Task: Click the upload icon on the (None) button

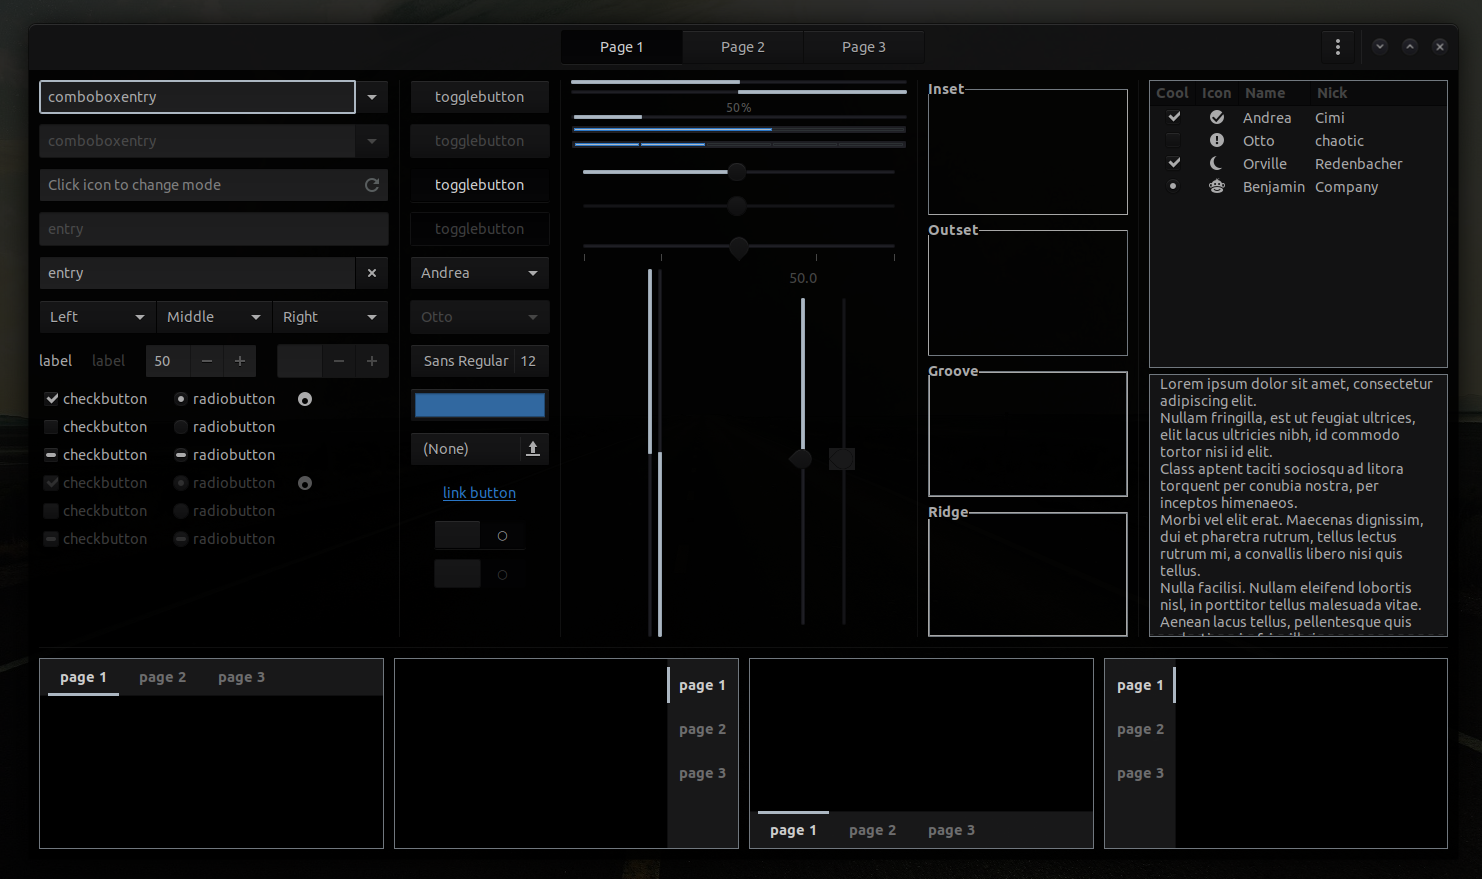Action: tap(533, 448)
